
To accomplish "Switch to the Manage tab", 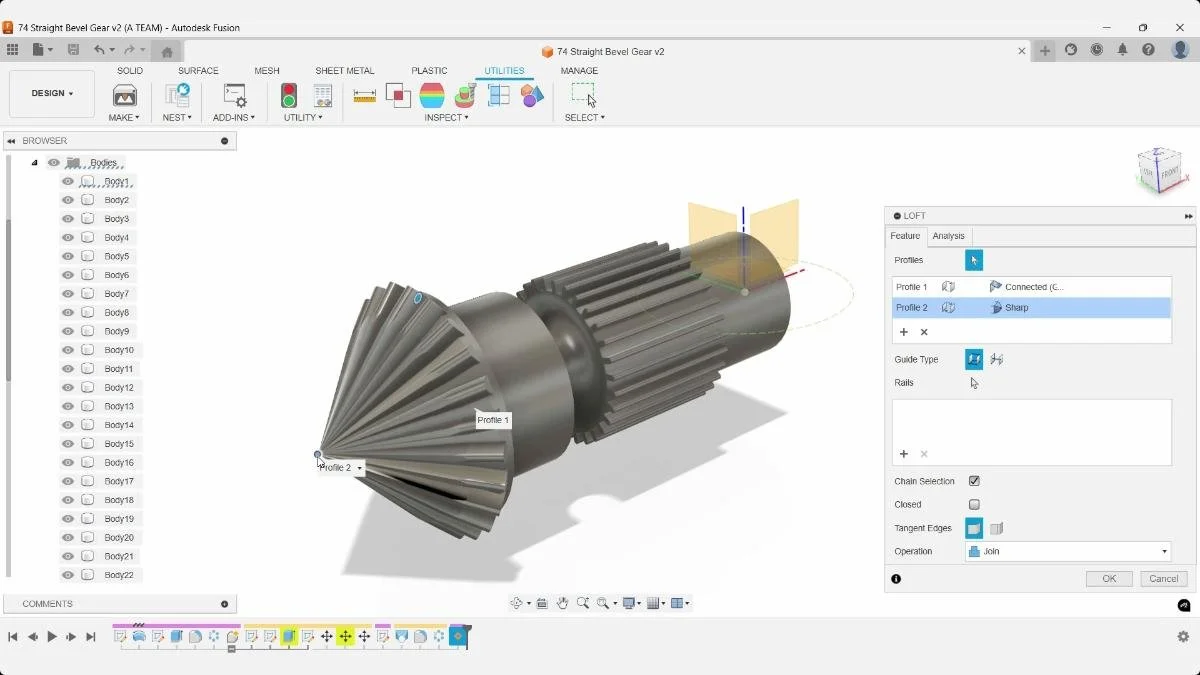I will [x=579, y=71].
